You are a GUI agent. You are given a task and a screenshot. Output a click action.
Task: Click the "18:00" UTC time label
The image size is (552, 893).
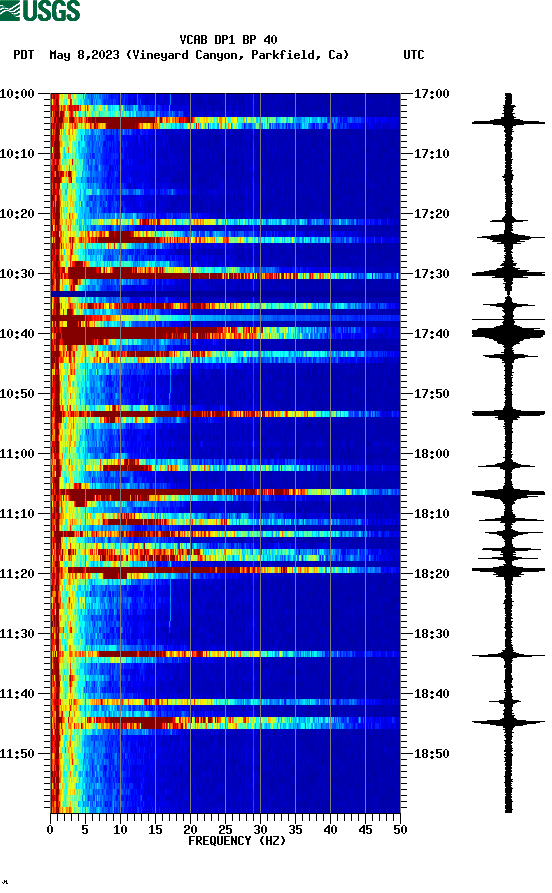point(431,454)
